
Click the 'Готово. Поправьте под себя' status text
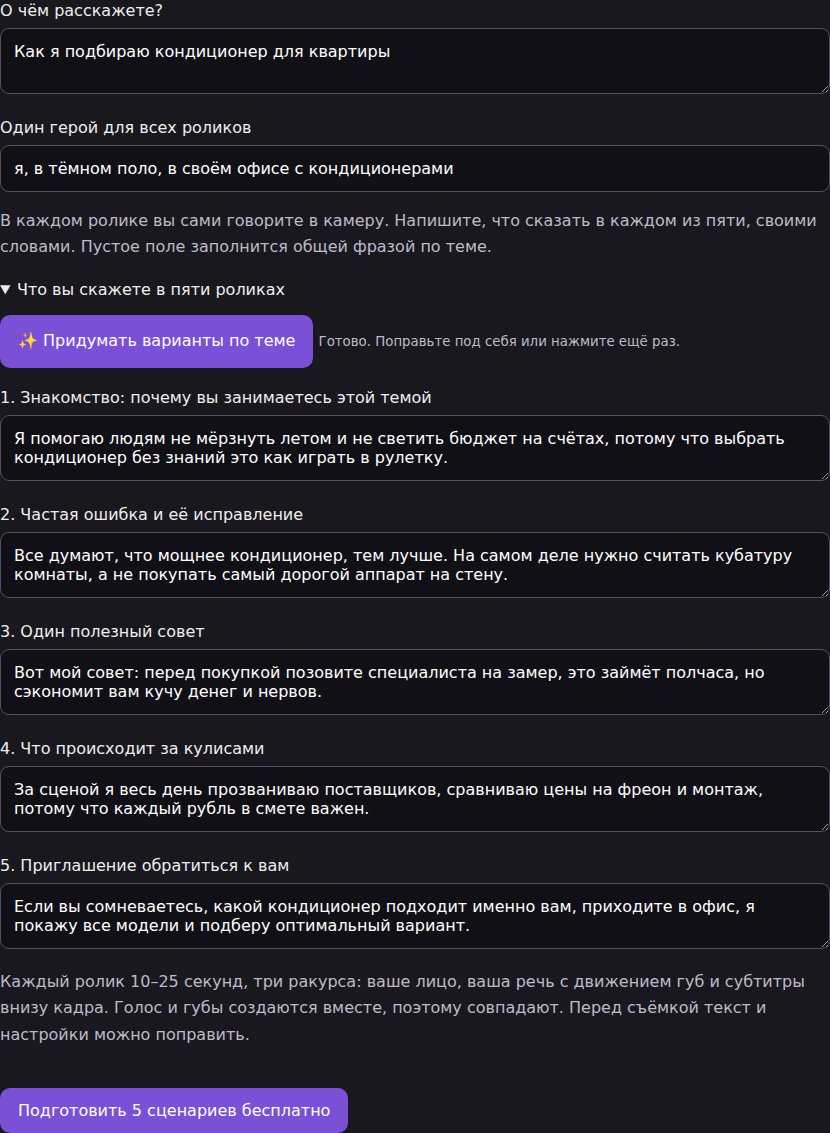(x=499, y=341)
